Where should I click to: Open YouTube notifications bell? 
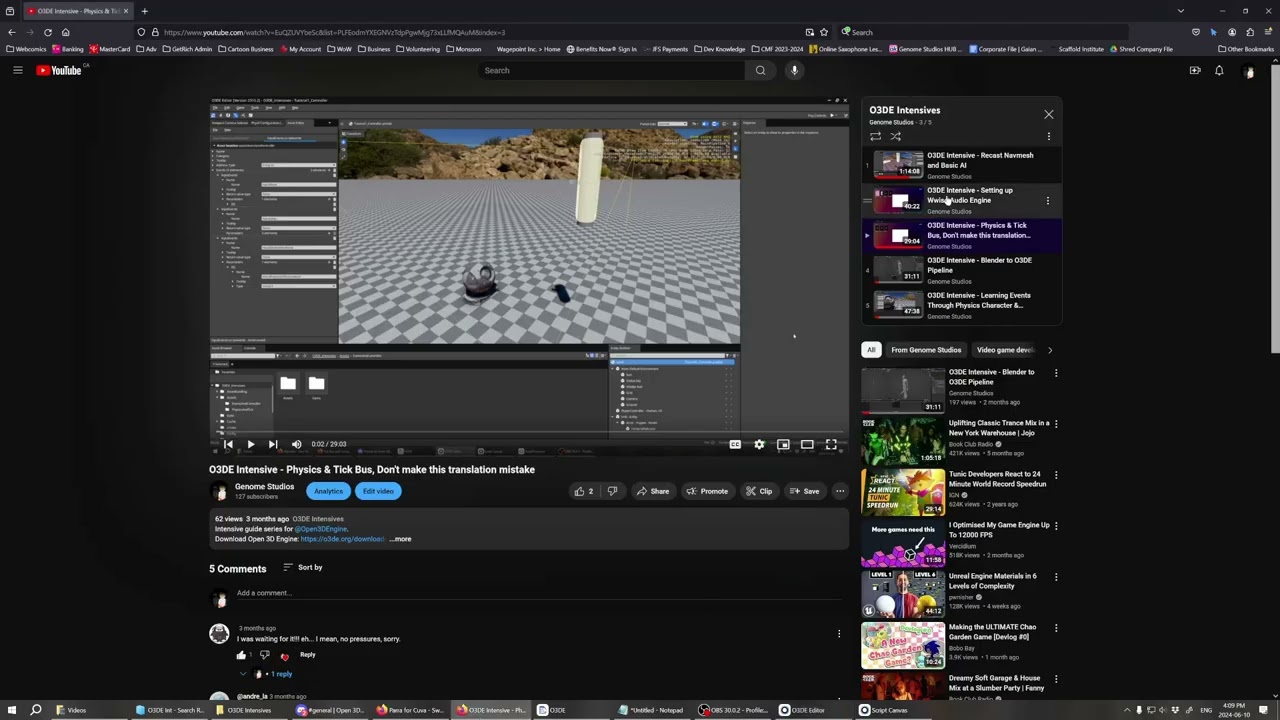pos(1219,70)
